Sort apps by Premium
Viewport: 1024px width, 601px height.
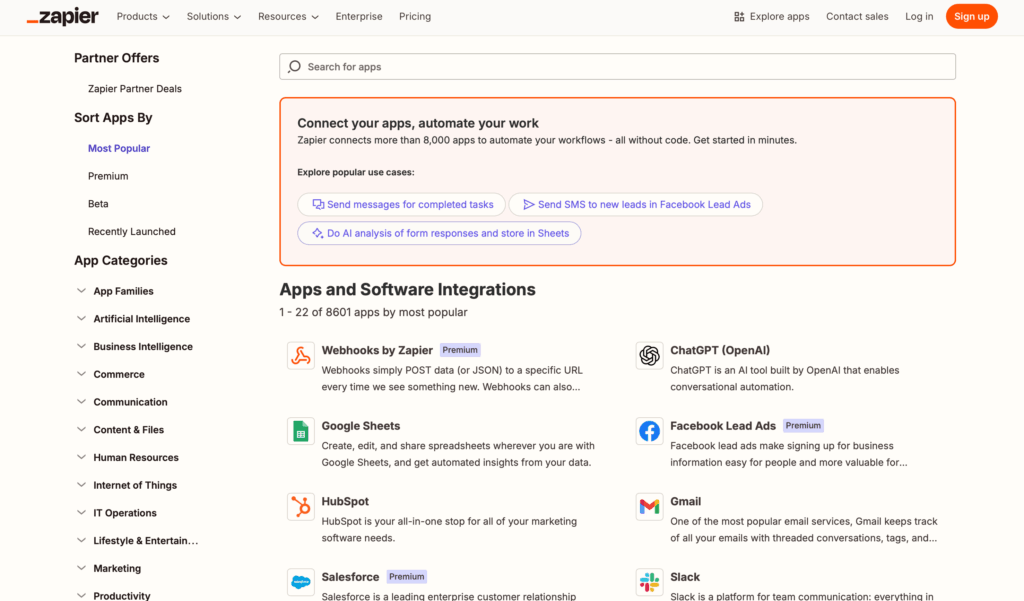[108, 176]
